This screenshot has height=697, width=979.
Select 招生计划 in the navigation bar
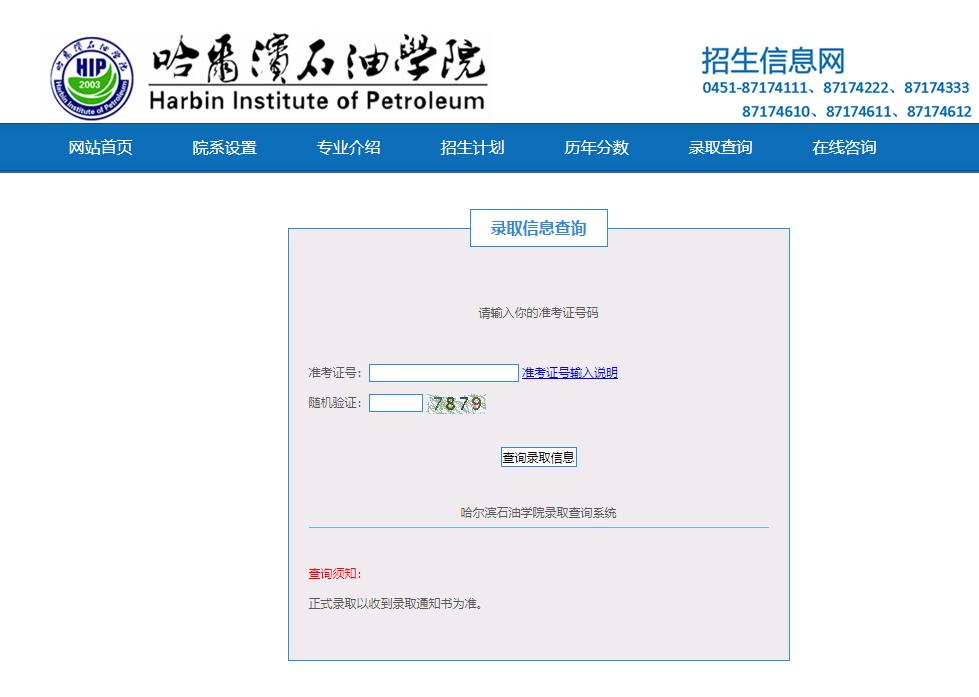[472, 147]
